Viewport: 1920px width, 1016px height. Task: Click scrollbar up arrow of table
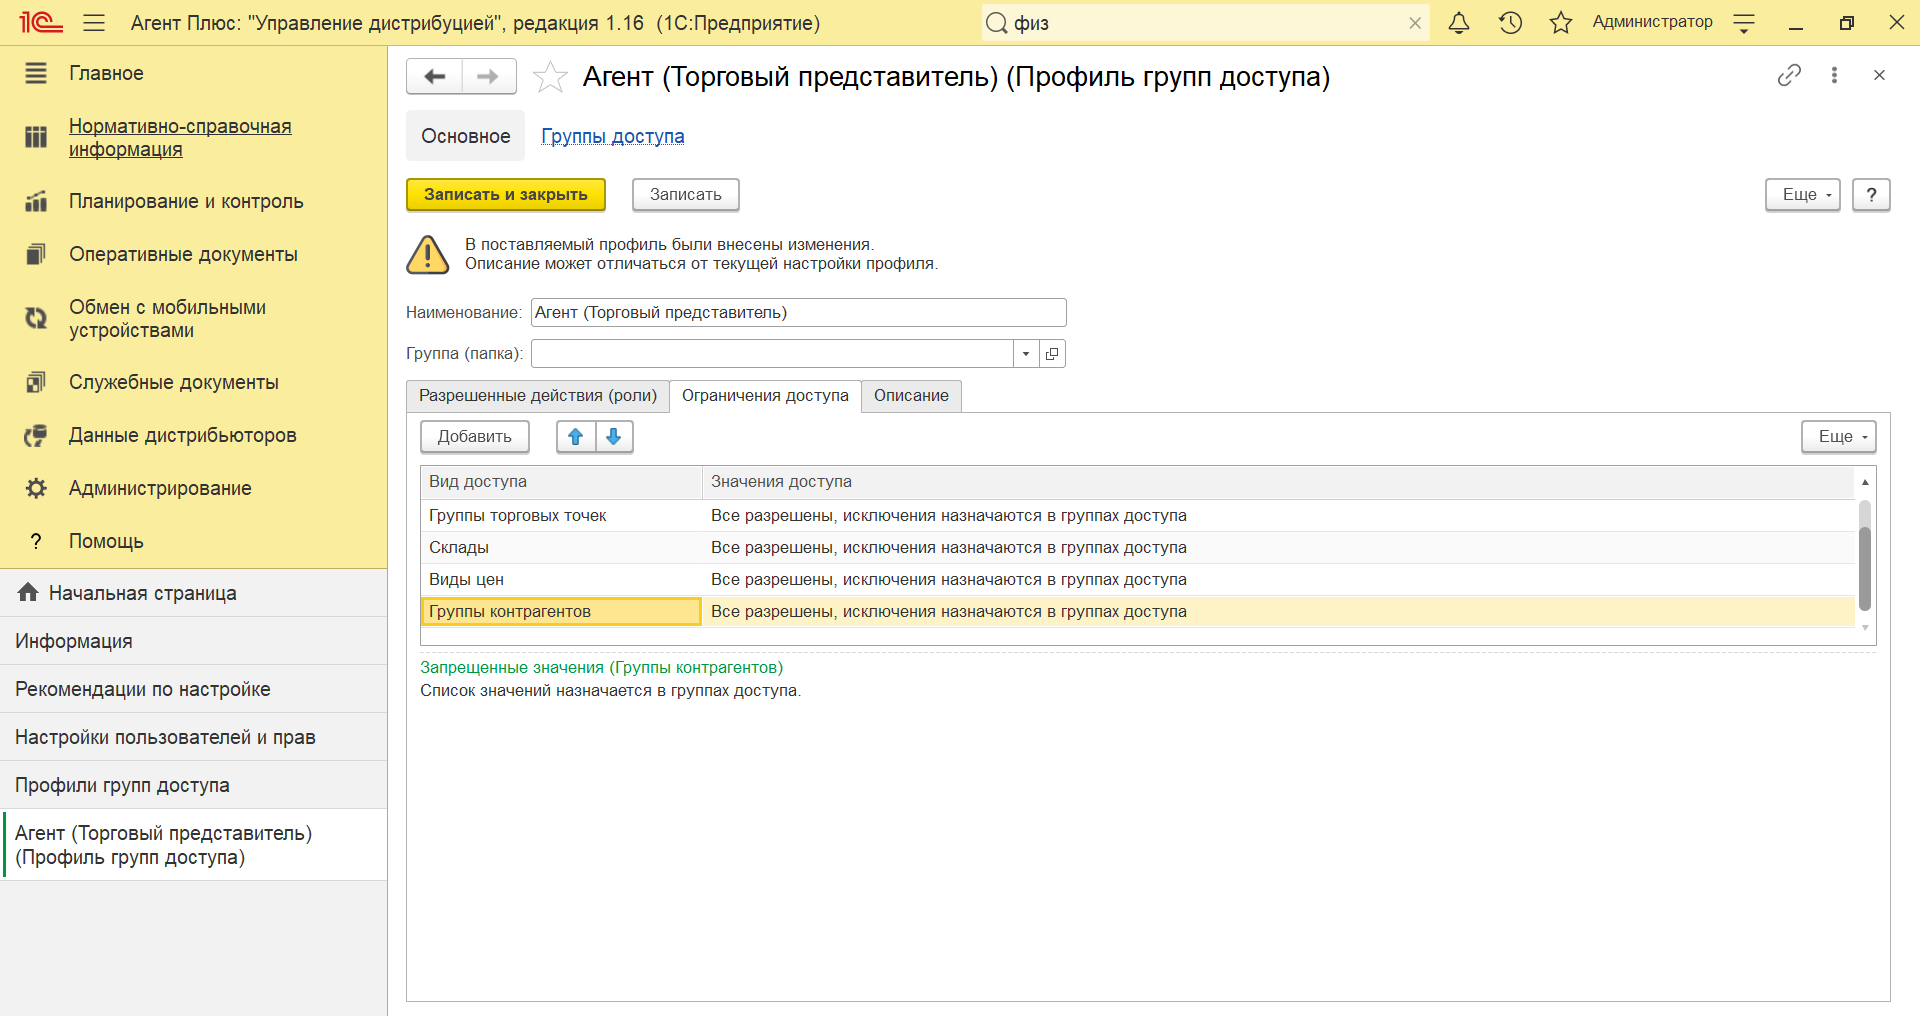[x=1865, y=482]
